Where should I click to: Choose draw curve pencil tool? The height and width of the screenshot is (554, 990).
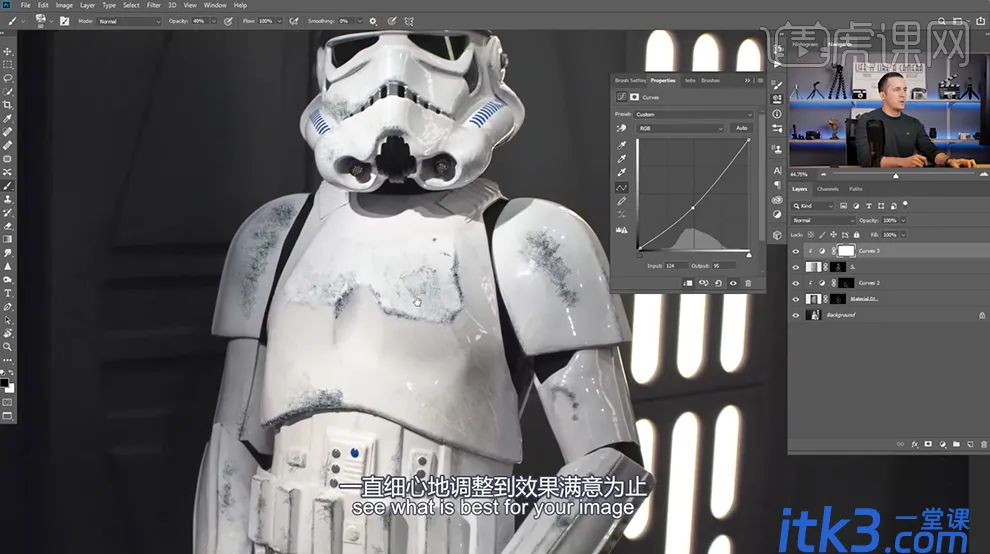click(621, 202)
